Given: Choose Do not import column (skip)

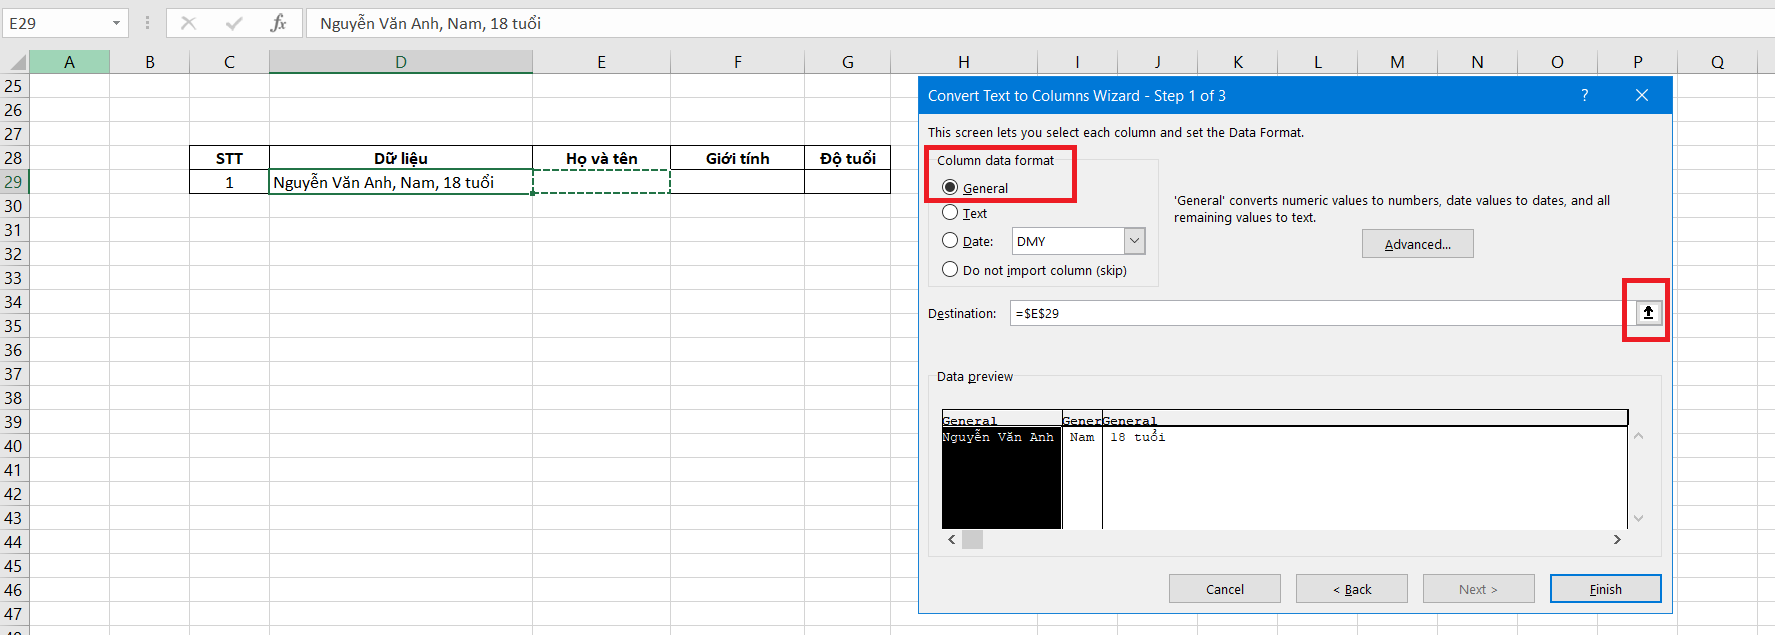Looking at the screenshot, I should [950, 270].
